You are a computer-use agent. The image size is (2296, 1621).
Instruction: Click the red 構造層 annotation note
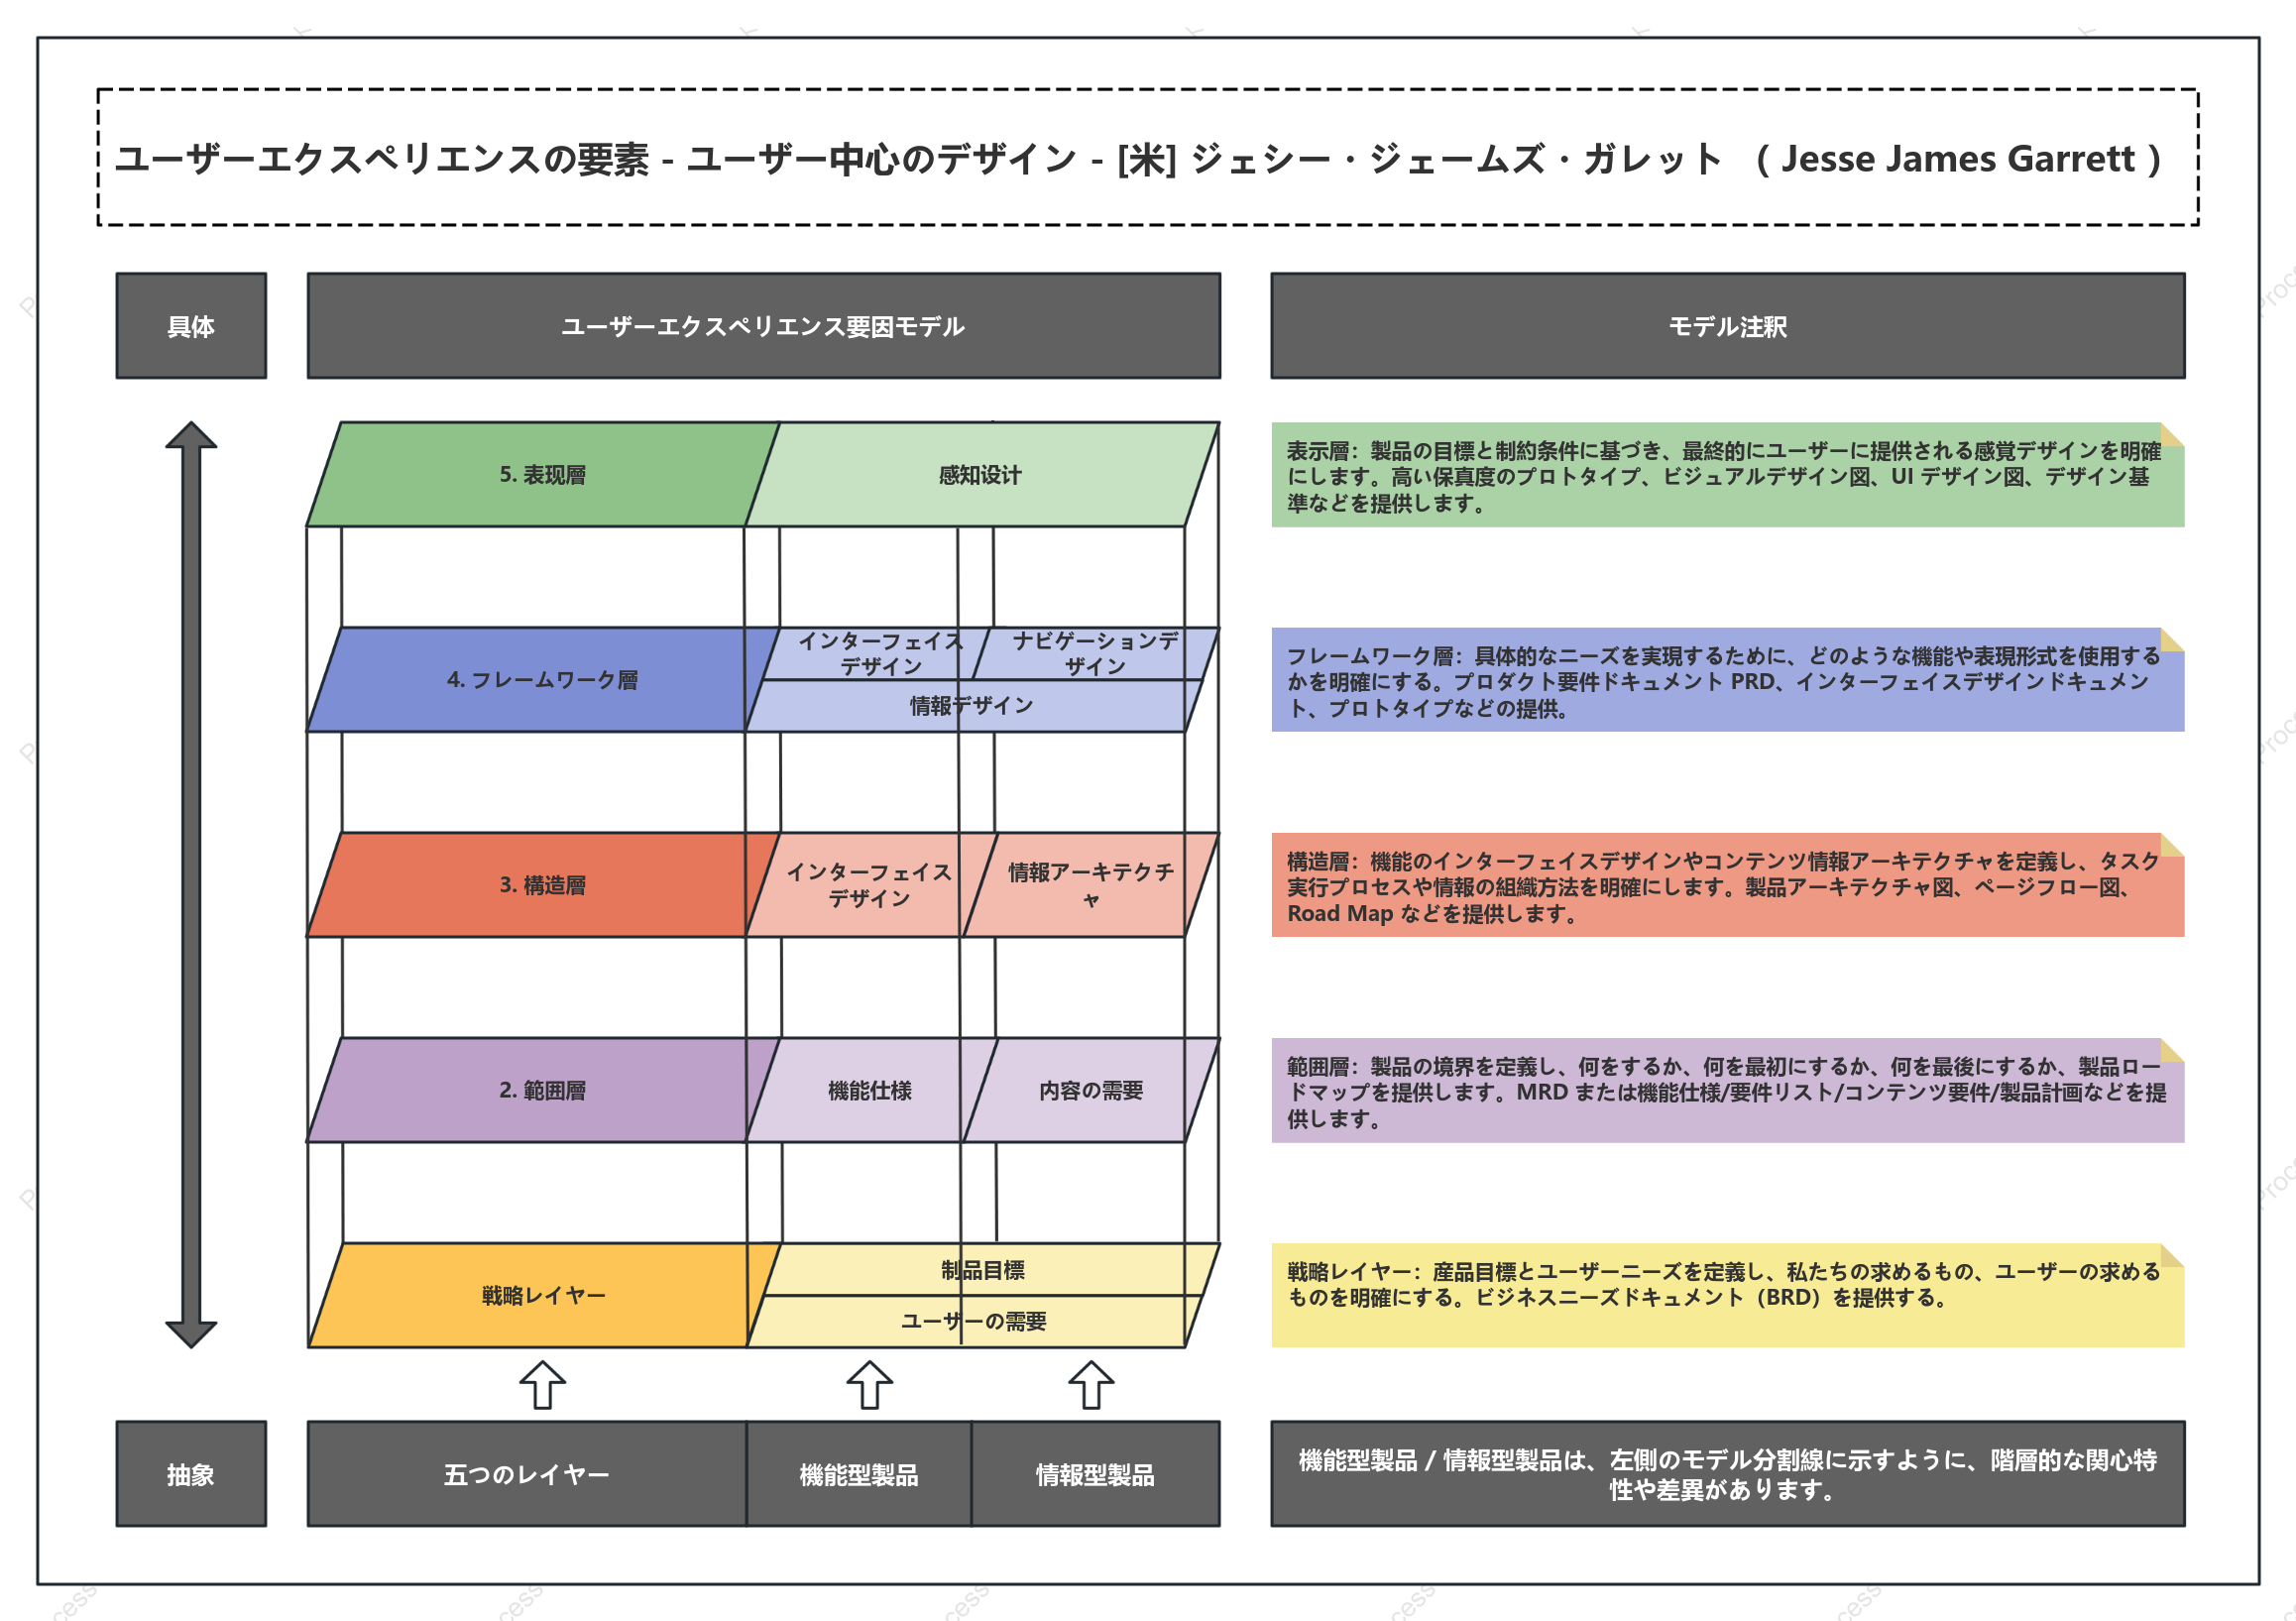[x=1728, y=885]
